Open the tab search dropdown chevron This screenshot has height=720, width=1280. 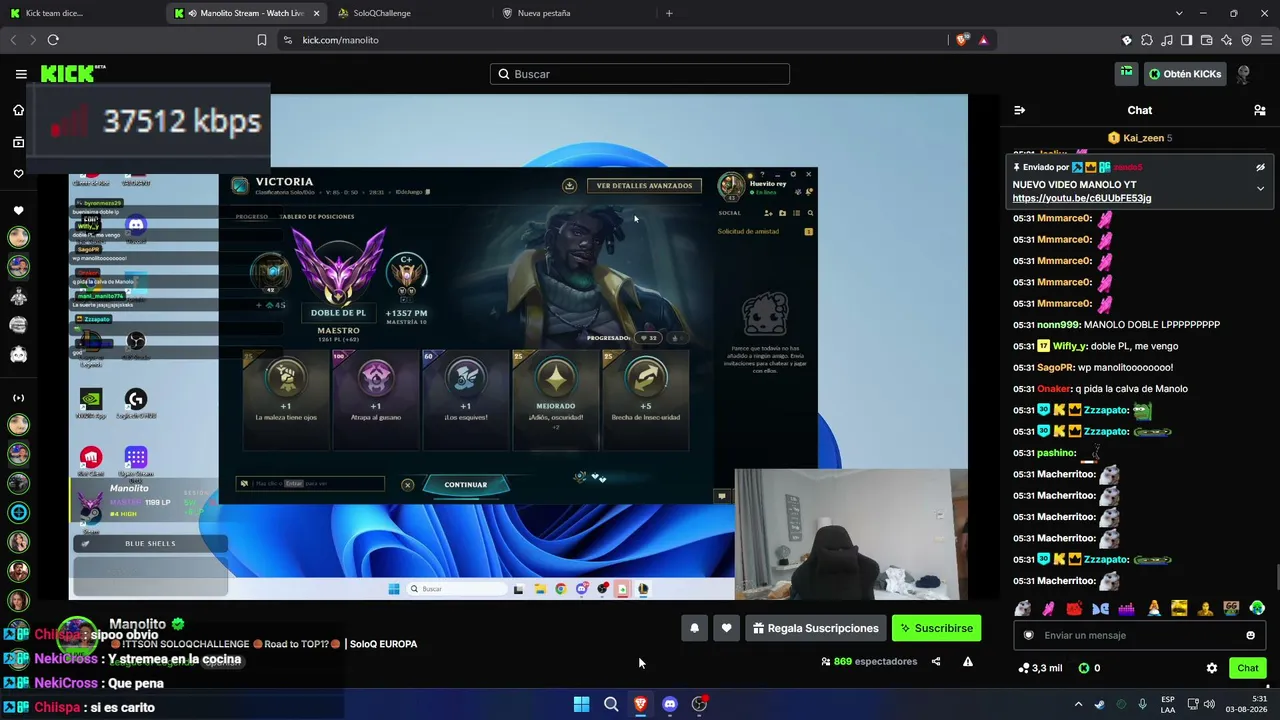[x=1179, y=13]
